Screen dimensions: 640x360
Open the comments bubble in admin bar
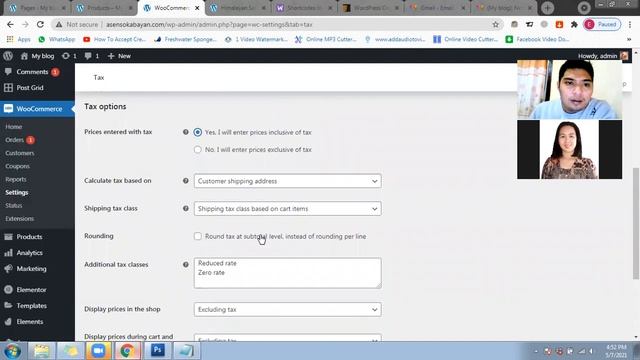pos(92,56)
